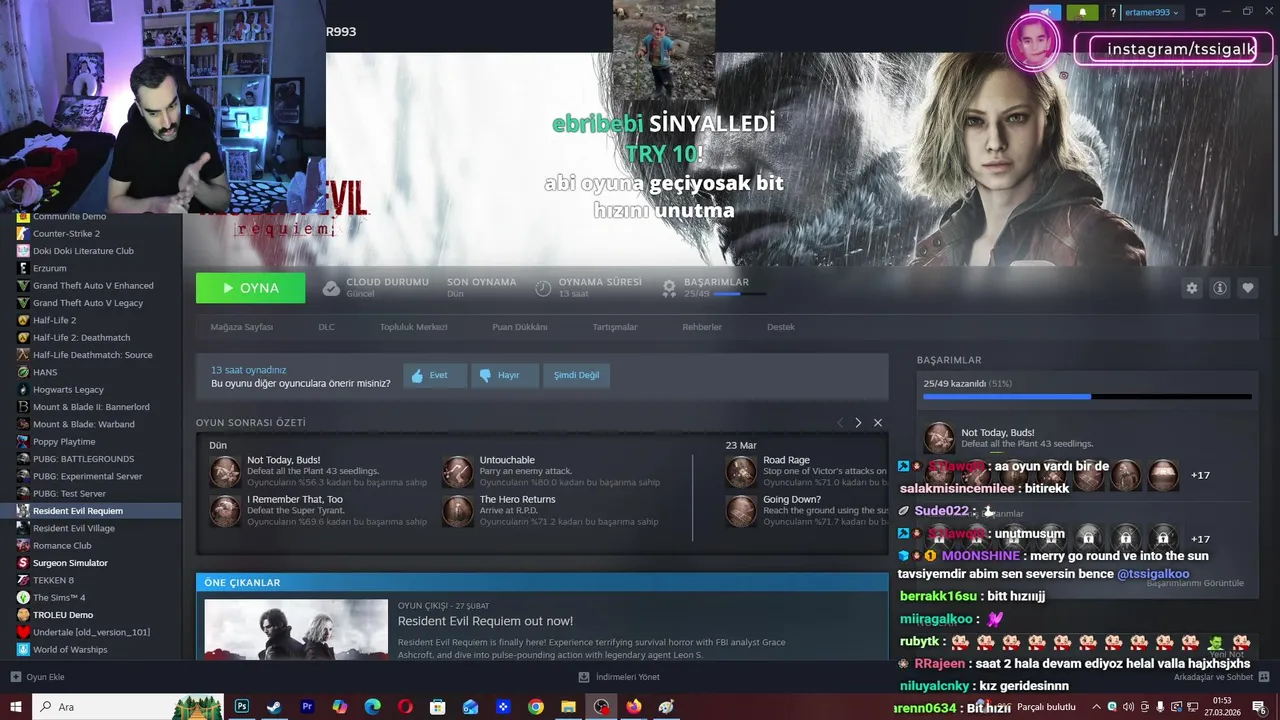Click the PUBG: BATTLEGROUNDS game icon
The width and height of the screenshot is (1280, 720).
tap(24, 459)
